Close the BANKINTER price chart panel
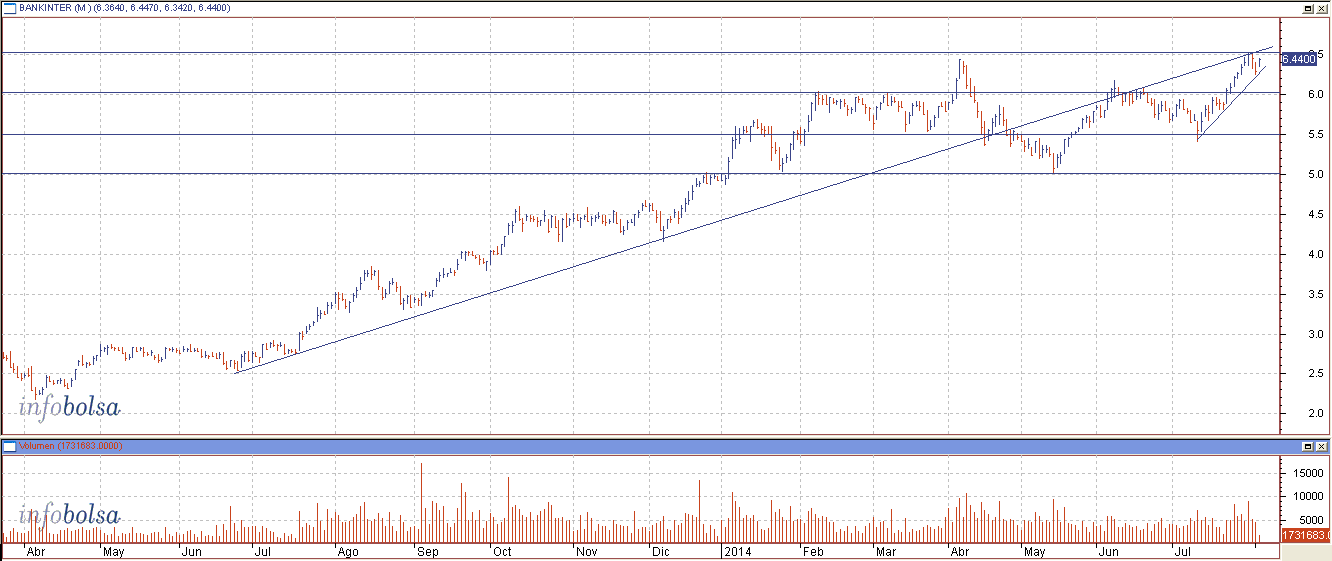Screen dimensions: 1332x561 coord(1322,7)
